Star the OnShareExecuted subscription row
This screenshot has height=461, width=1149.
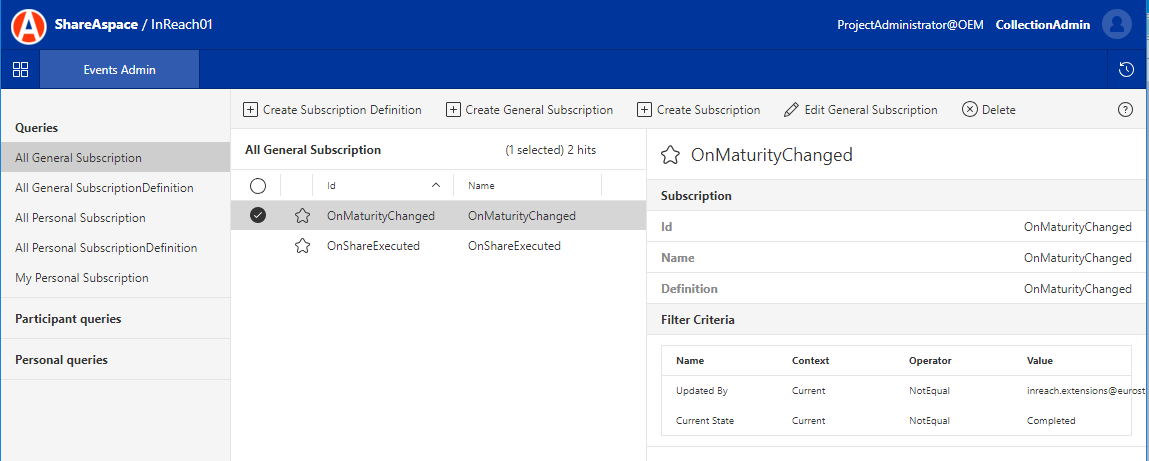302,246
